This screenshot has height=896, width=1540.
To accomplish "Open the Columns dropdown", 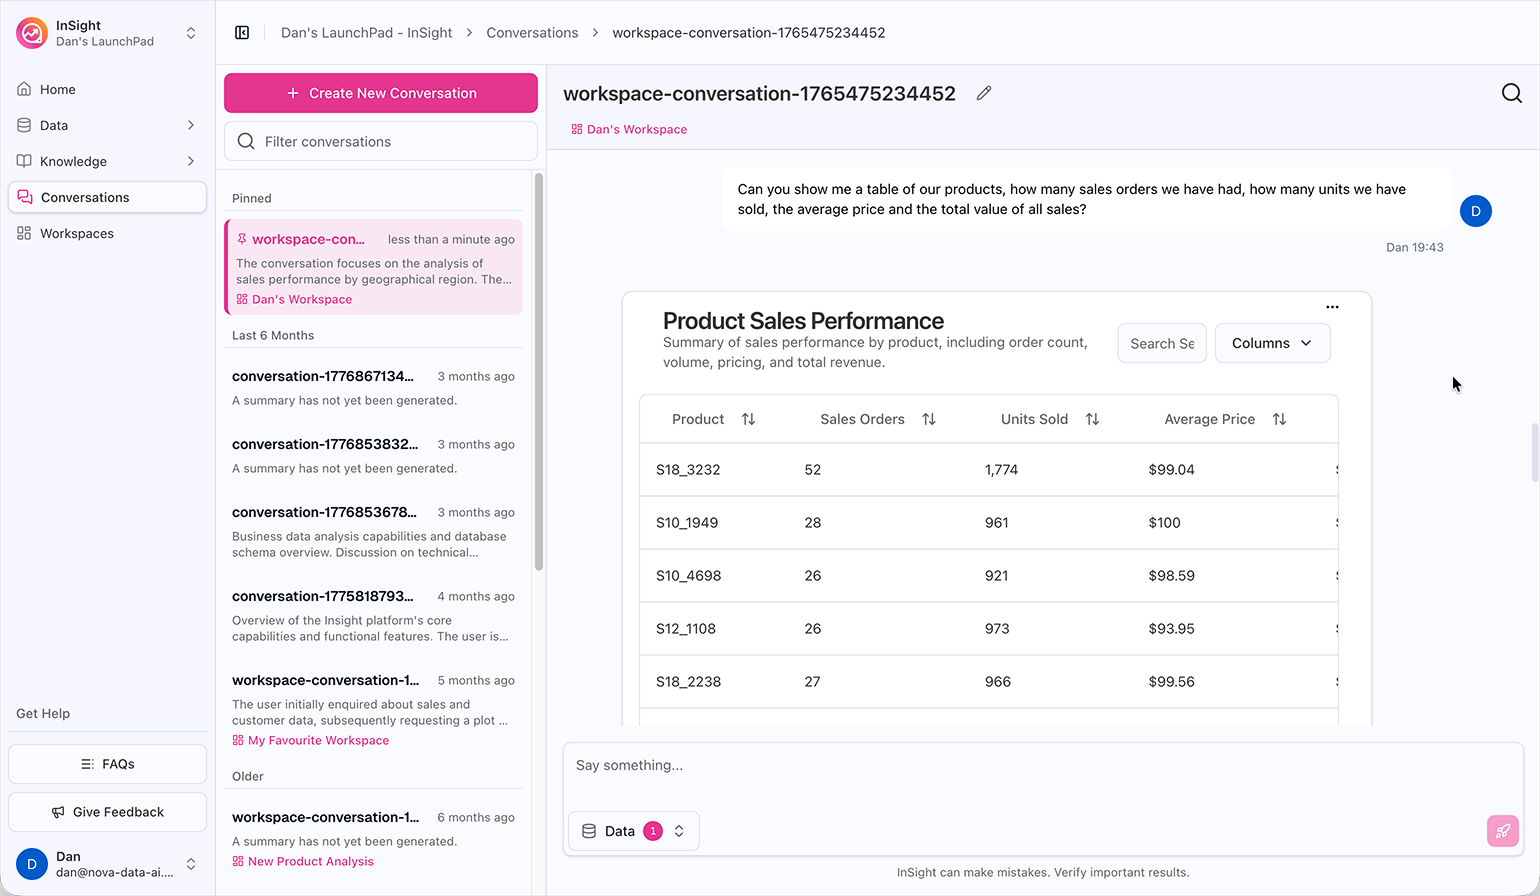I will pyautogui.click(x=1272, y=343).
